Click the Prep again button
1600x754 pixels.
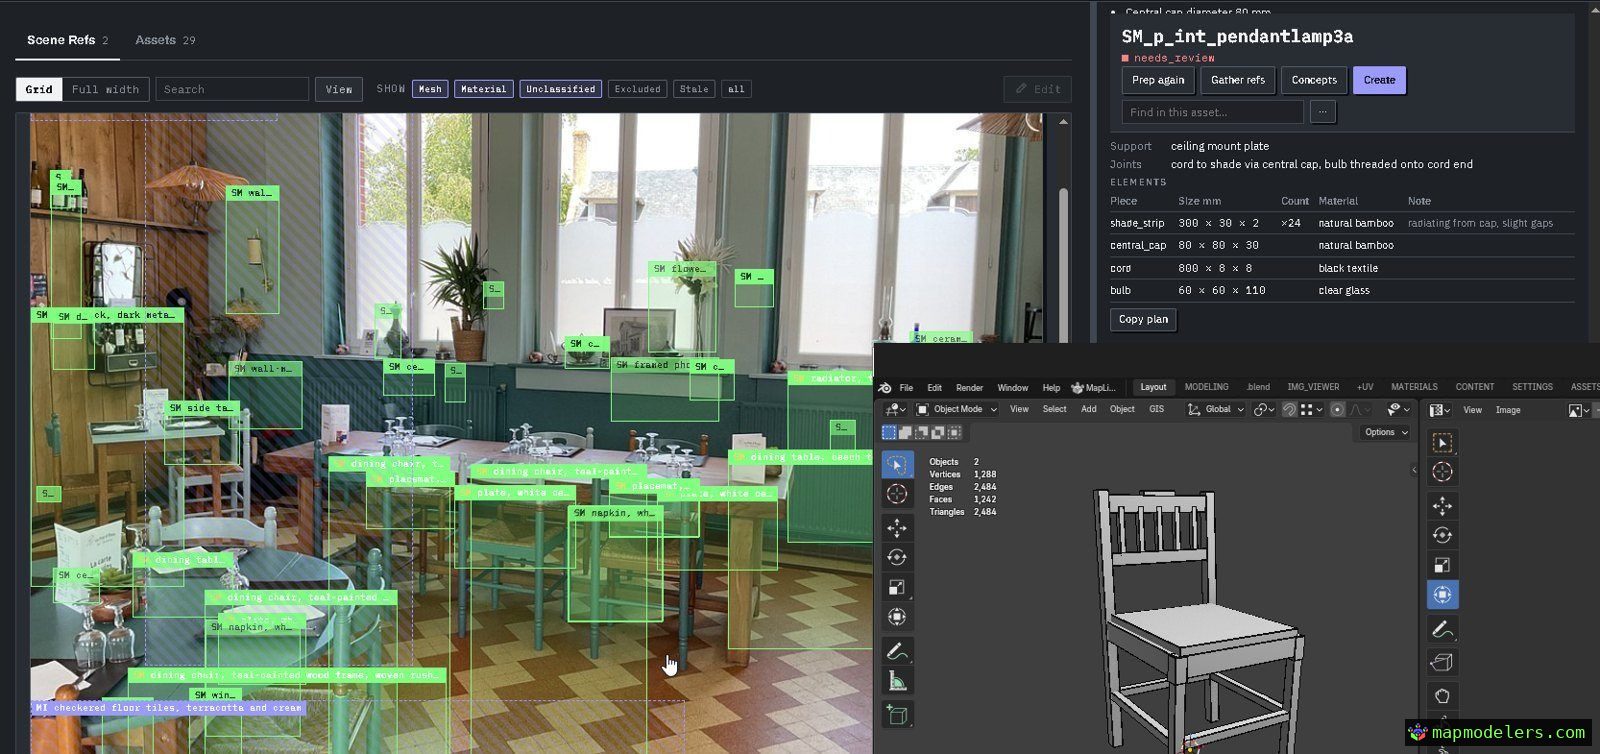click(1158, 80)
